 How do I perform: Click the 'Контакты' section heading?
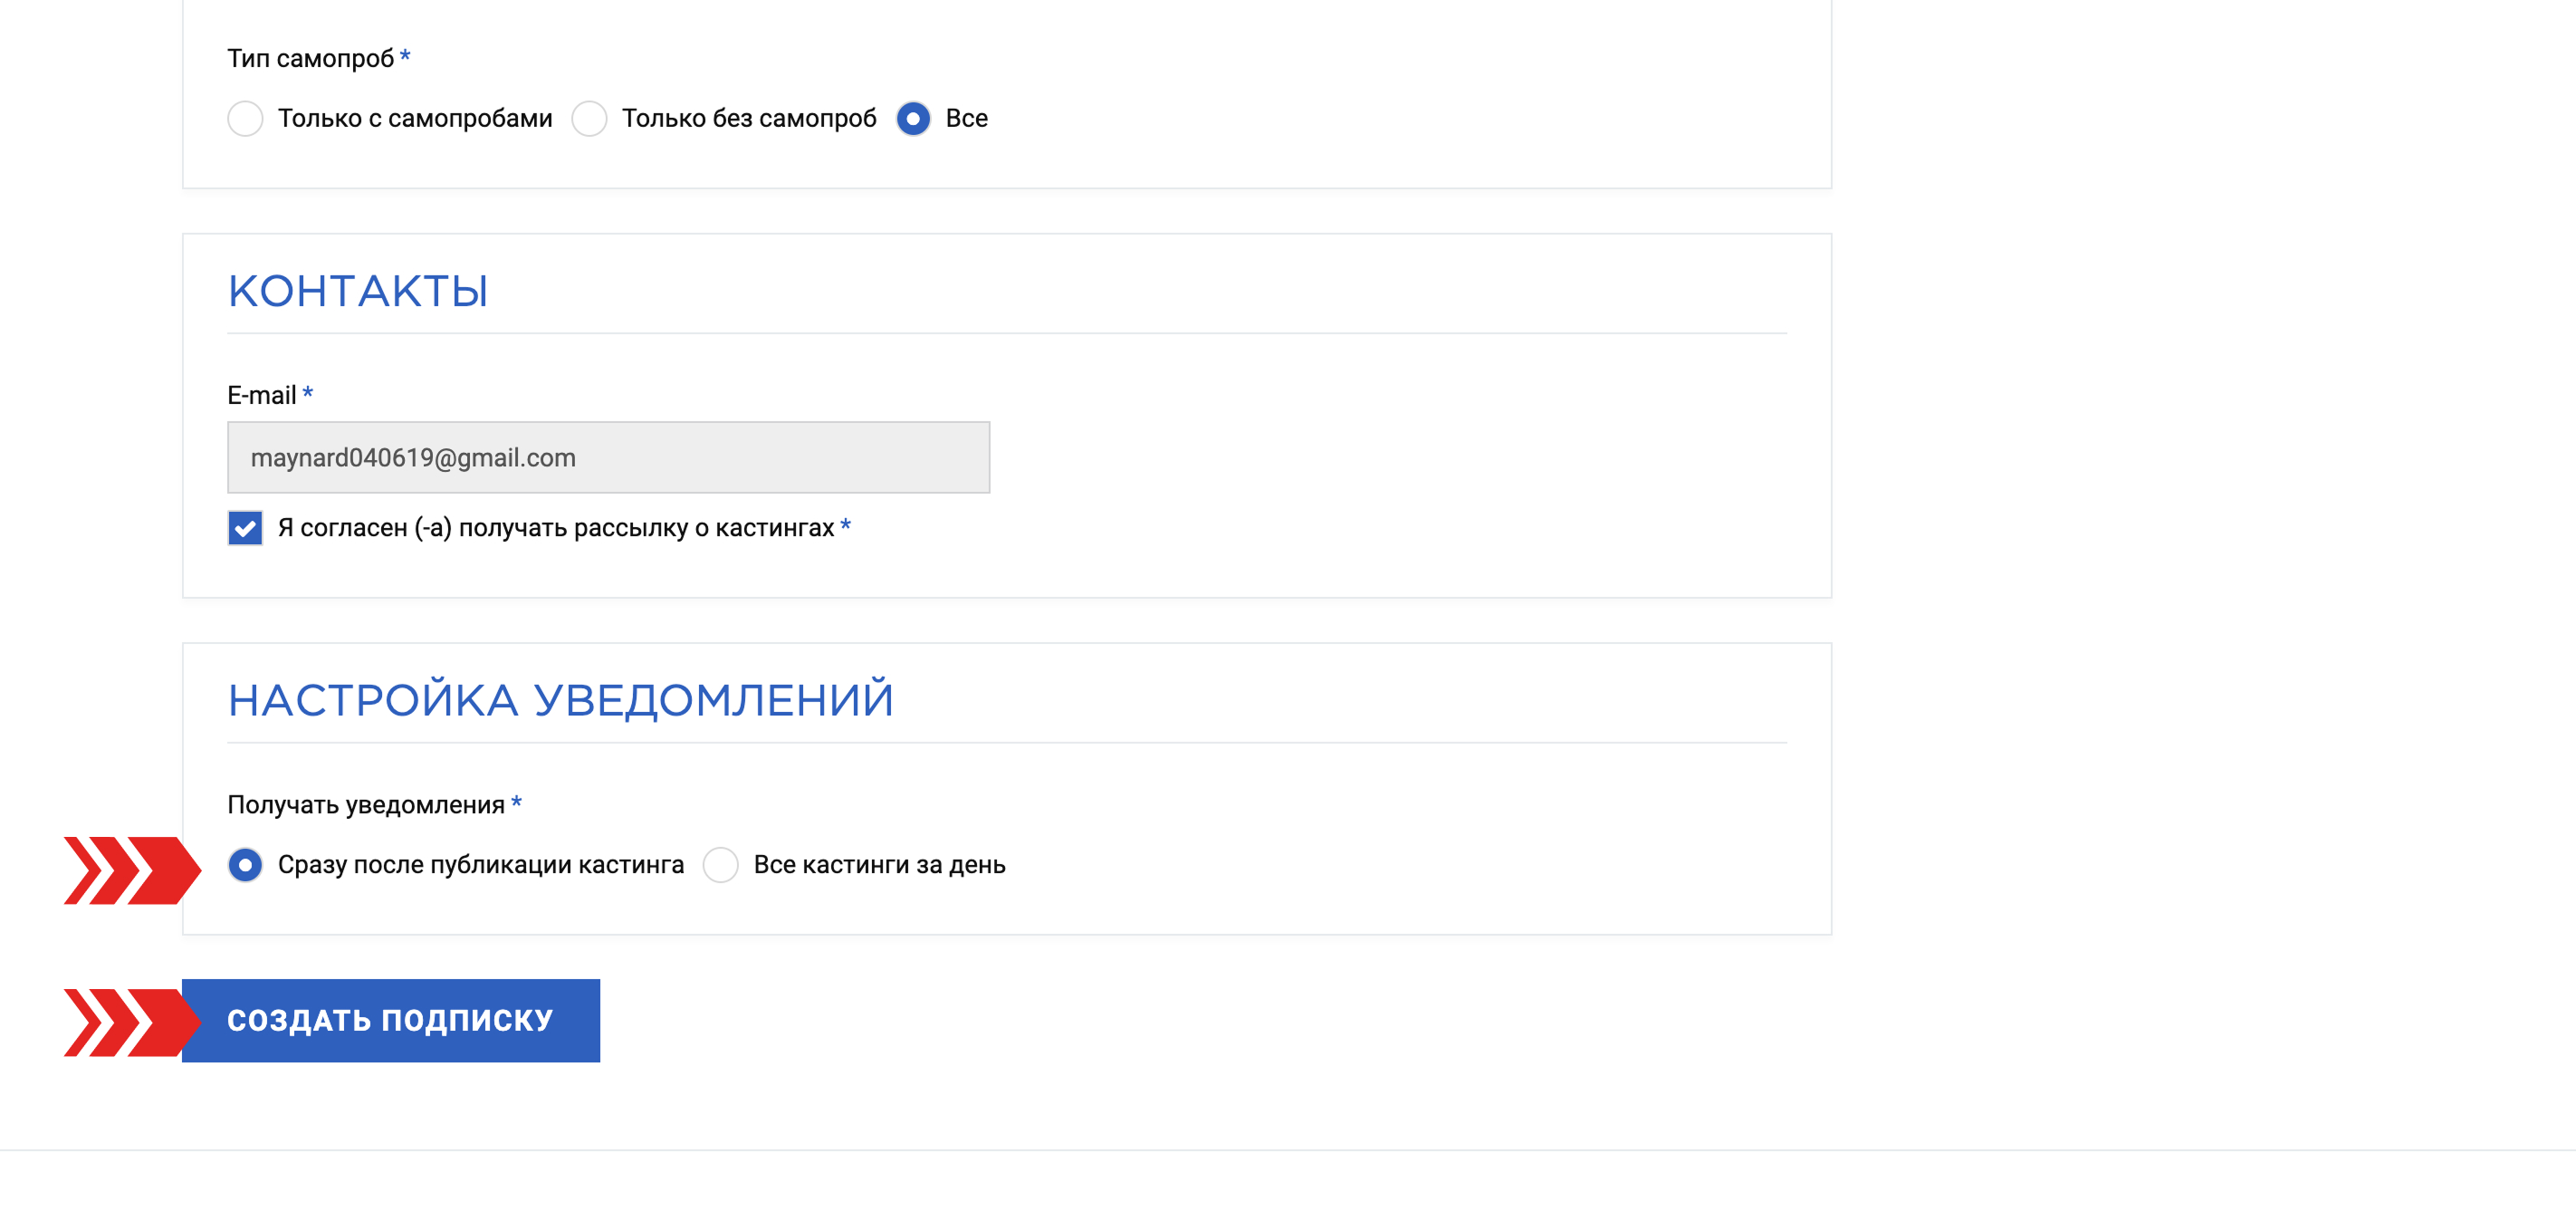358,292
